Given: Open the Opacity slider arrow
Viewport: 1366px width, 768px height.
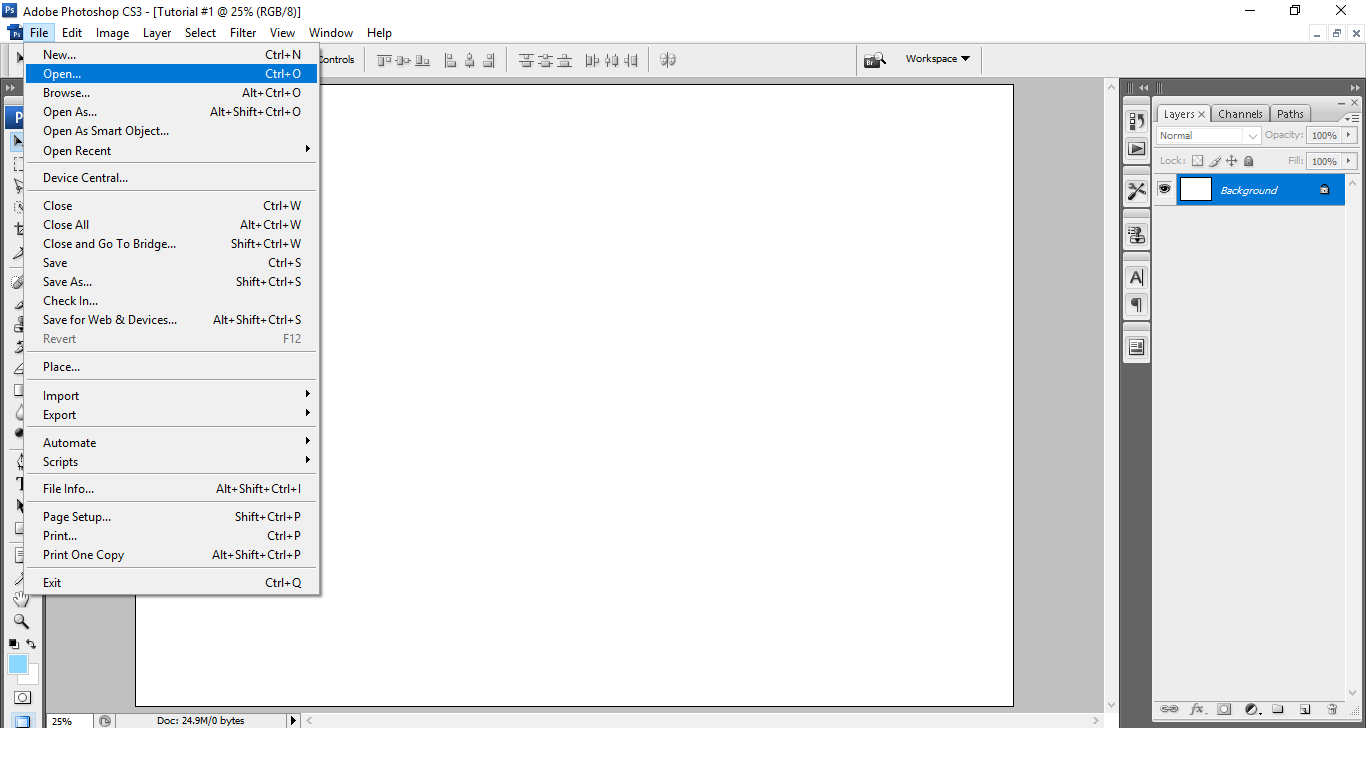Looking at the screenshot, I should tap(1349, 135).
